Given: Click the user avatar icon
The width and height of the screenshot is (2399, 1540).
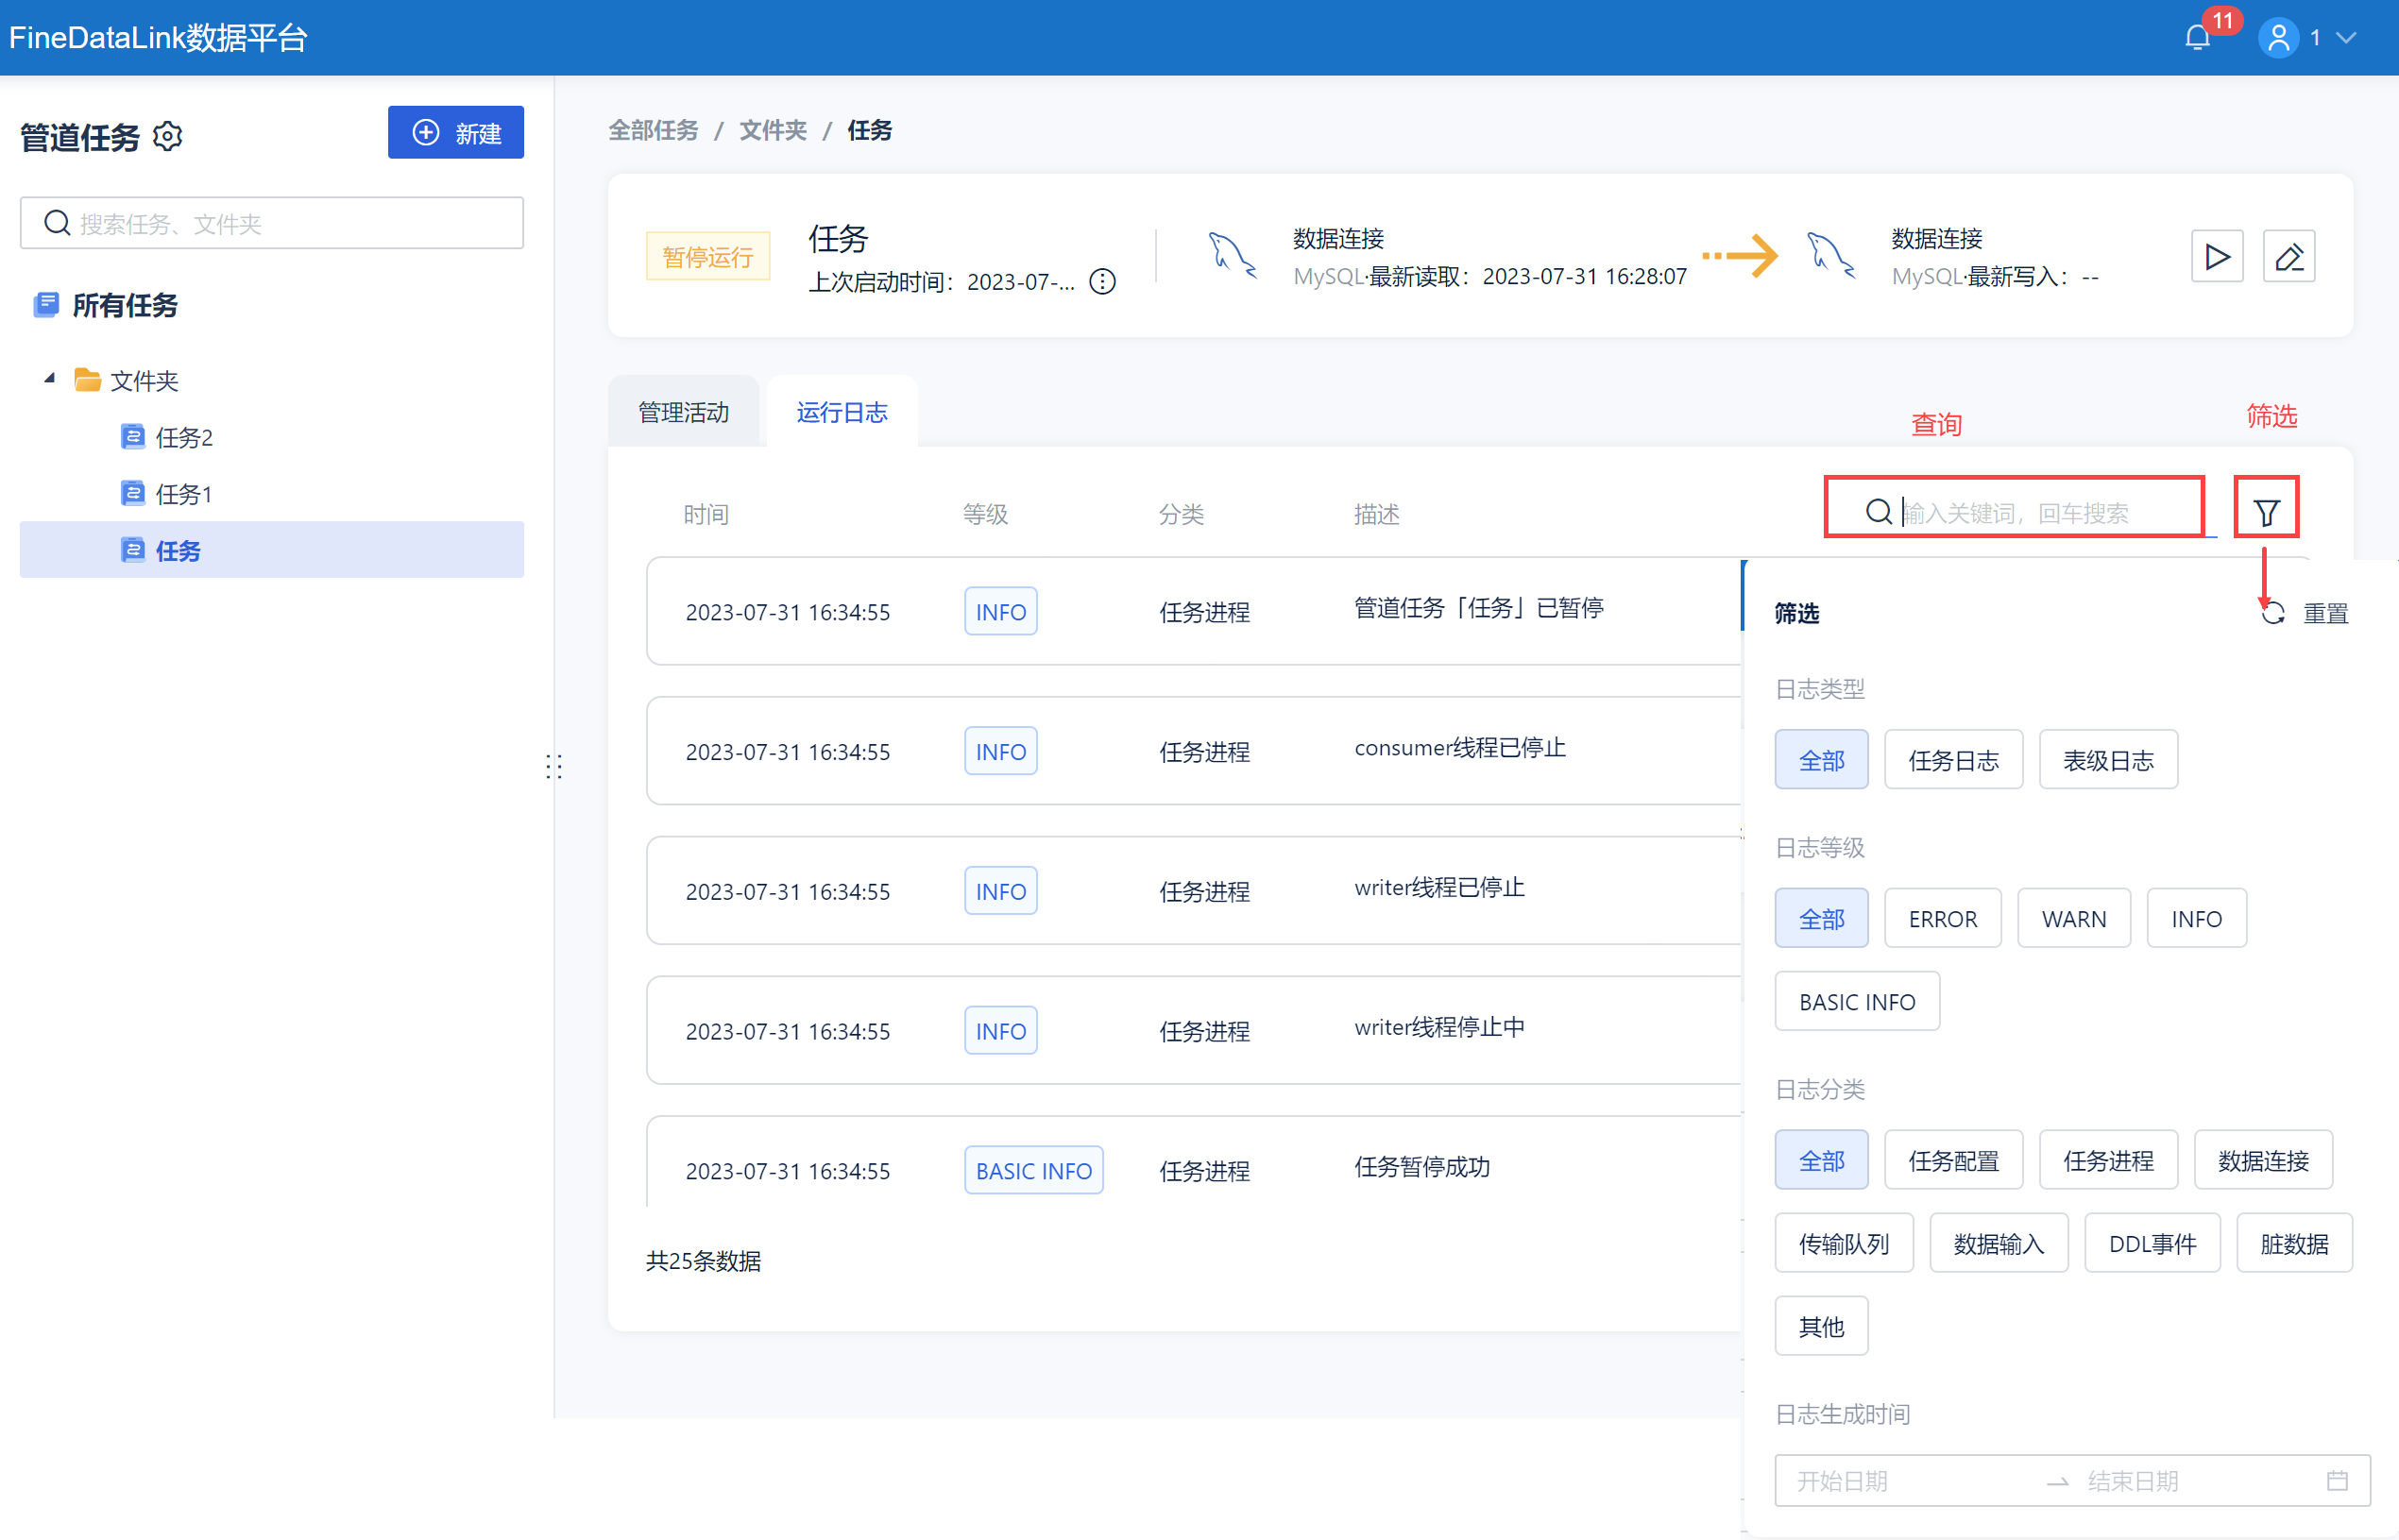Looking at the screenshot, I should click(2278, 38).
